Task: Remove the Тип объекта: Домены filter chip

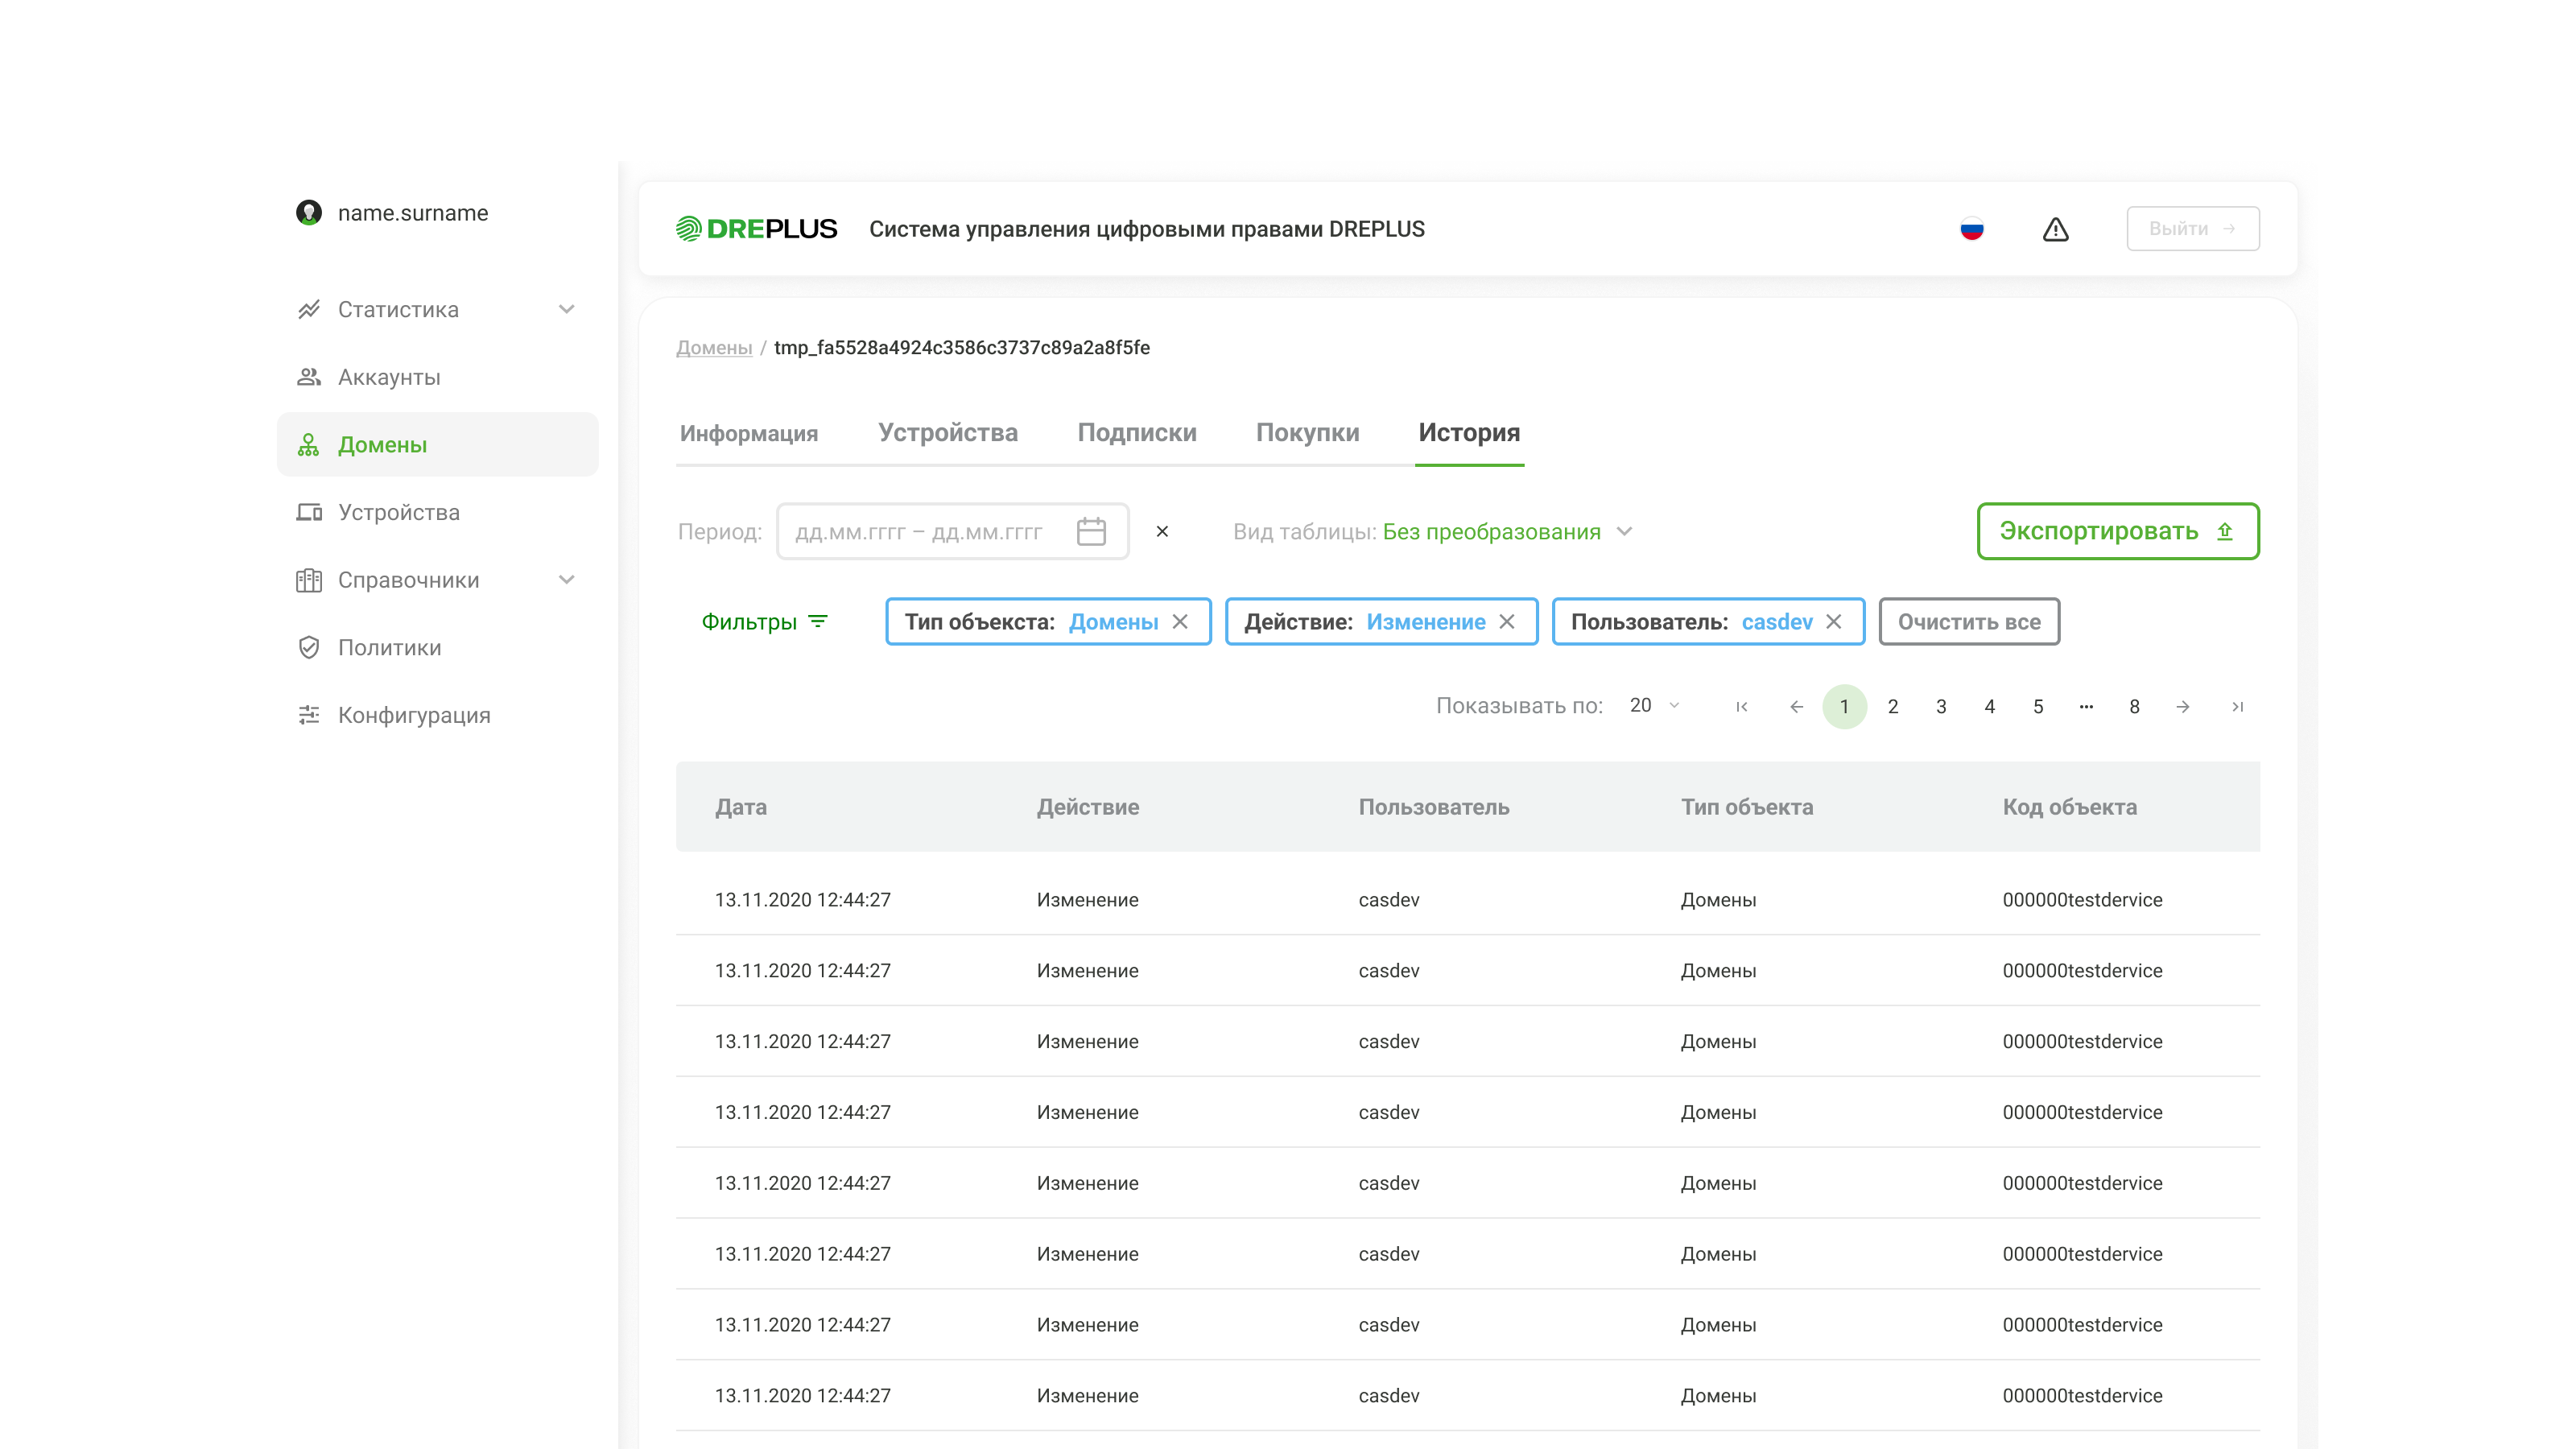Action: (1180, 622)
